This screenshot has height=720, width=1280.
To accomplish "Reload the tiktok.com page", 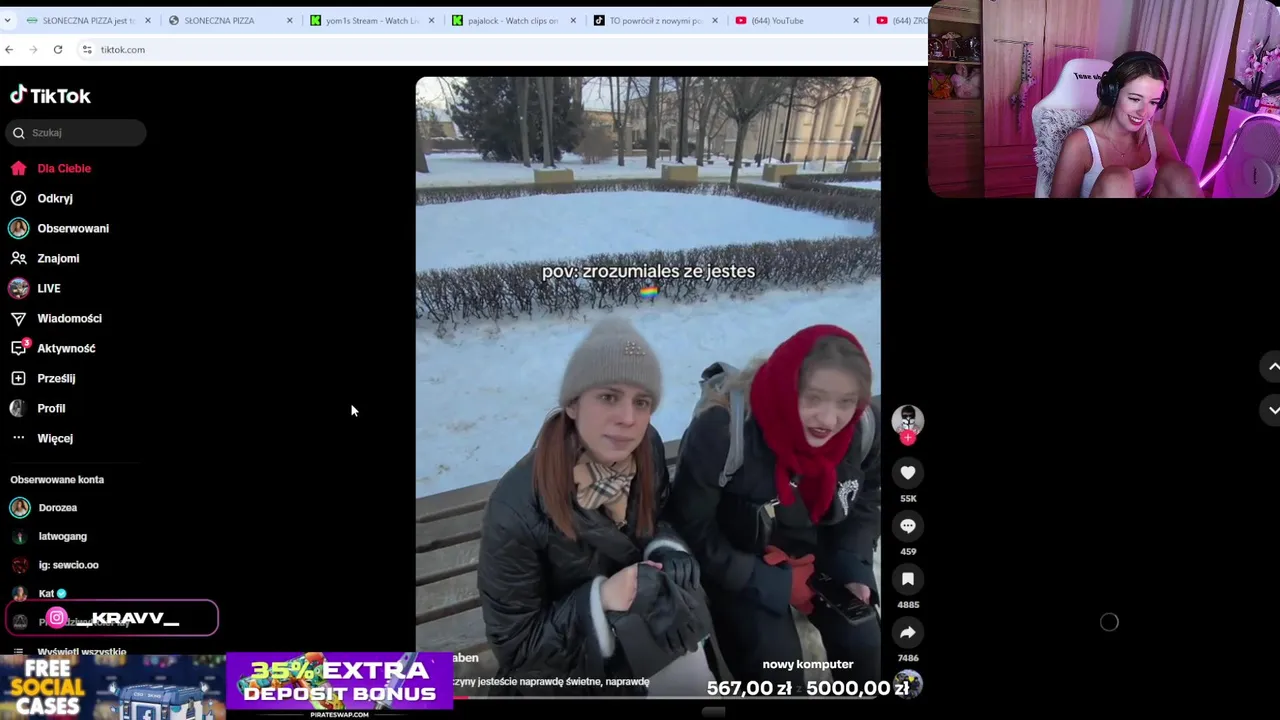I will [58, 49].
